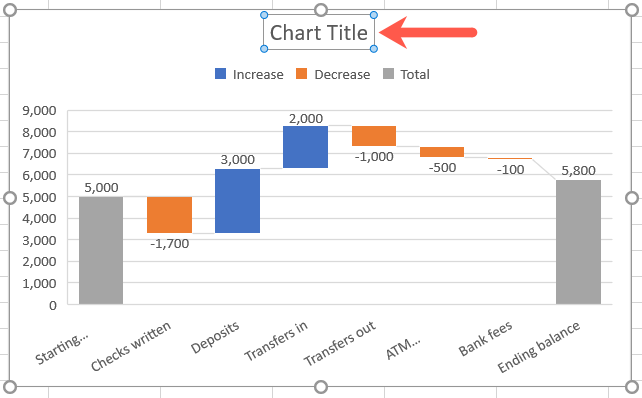642x398 pixels.
Task: Select the blue Transfers in bar
Action: pos(305,147)
